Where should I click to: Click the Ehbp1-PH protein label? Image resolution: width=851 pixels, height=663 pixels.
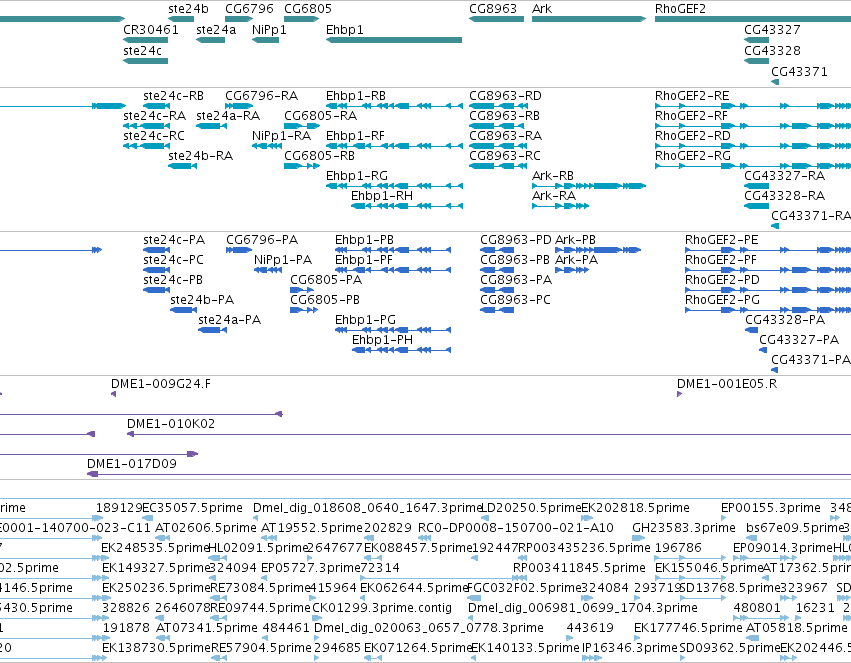click(x=383, y=340)
